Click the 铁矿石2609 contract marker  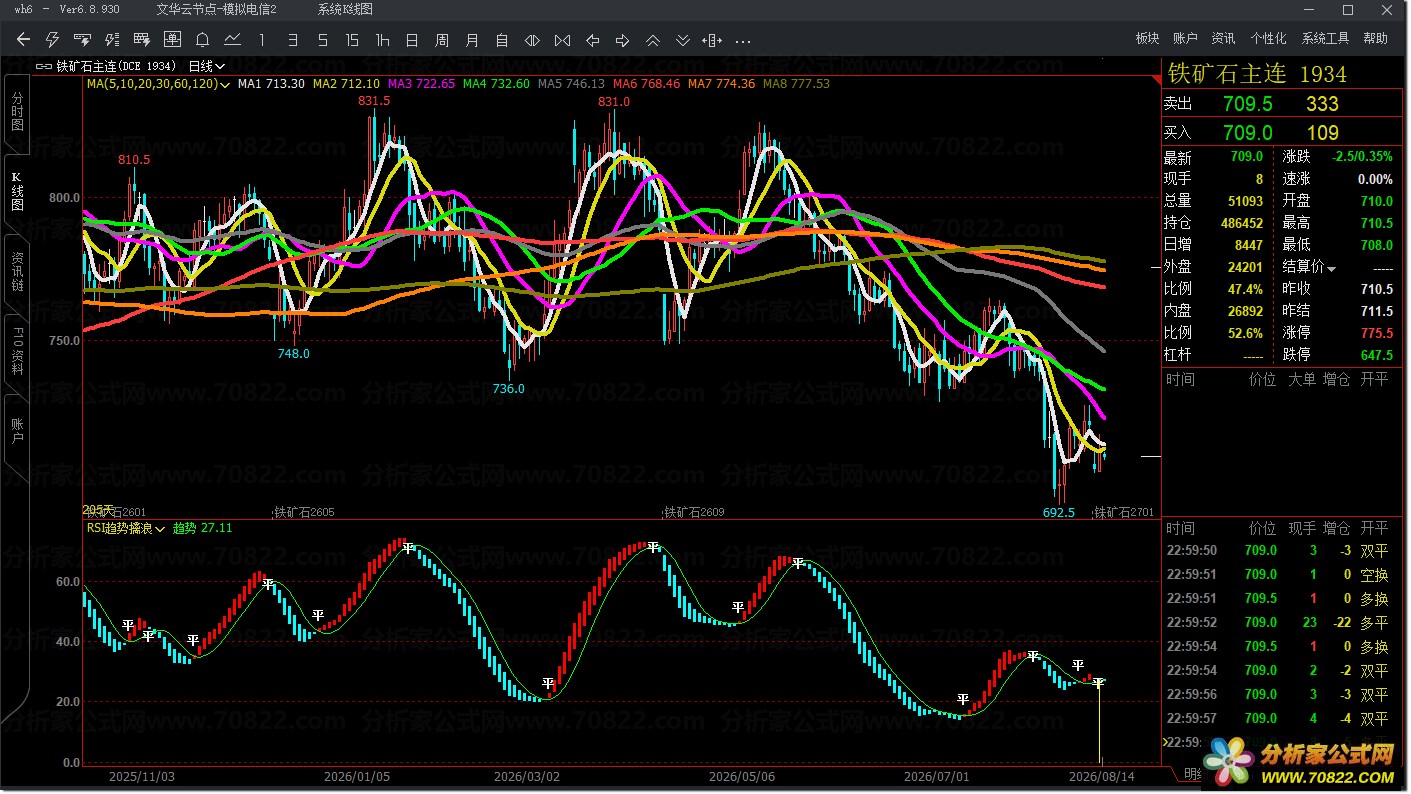(694, 512)
